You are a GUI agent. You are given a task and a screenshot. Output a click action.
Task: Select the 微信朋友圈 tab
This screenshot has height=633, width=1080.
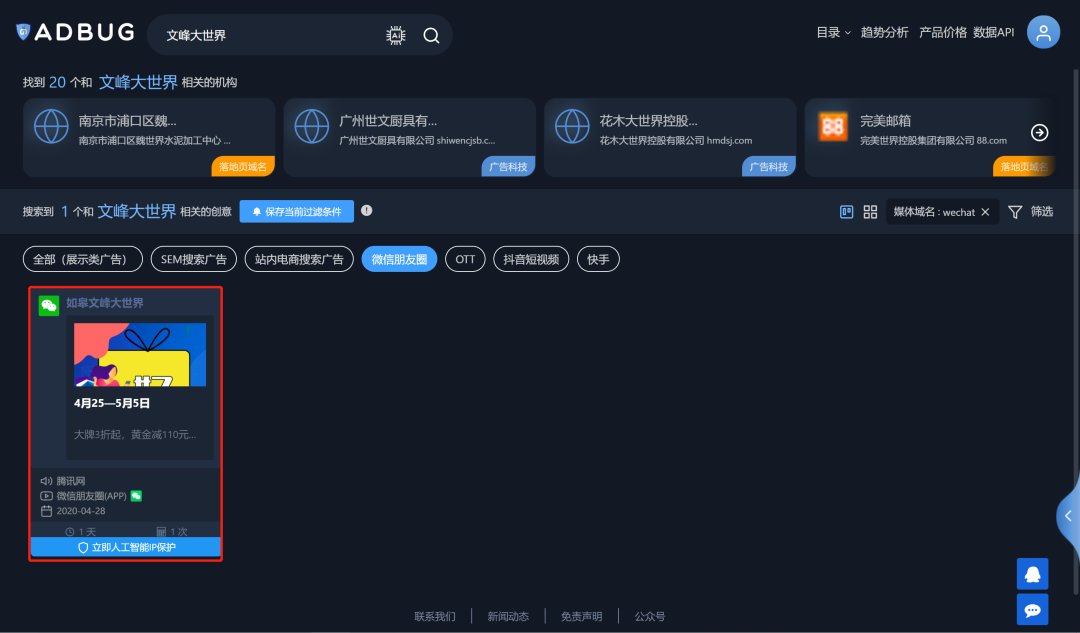pos(399,259)
